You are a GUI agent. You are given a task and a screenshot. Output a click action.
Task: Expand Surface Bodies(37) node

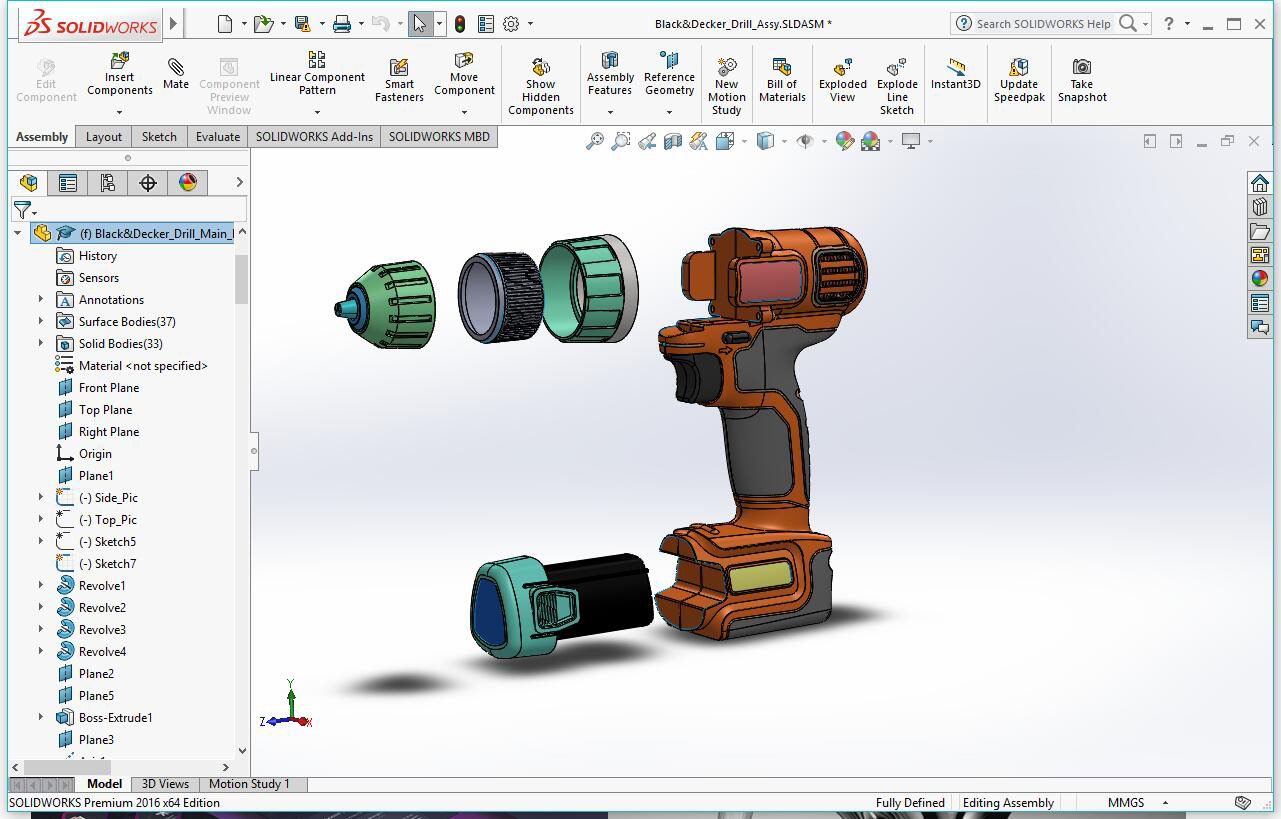(41, 321)
